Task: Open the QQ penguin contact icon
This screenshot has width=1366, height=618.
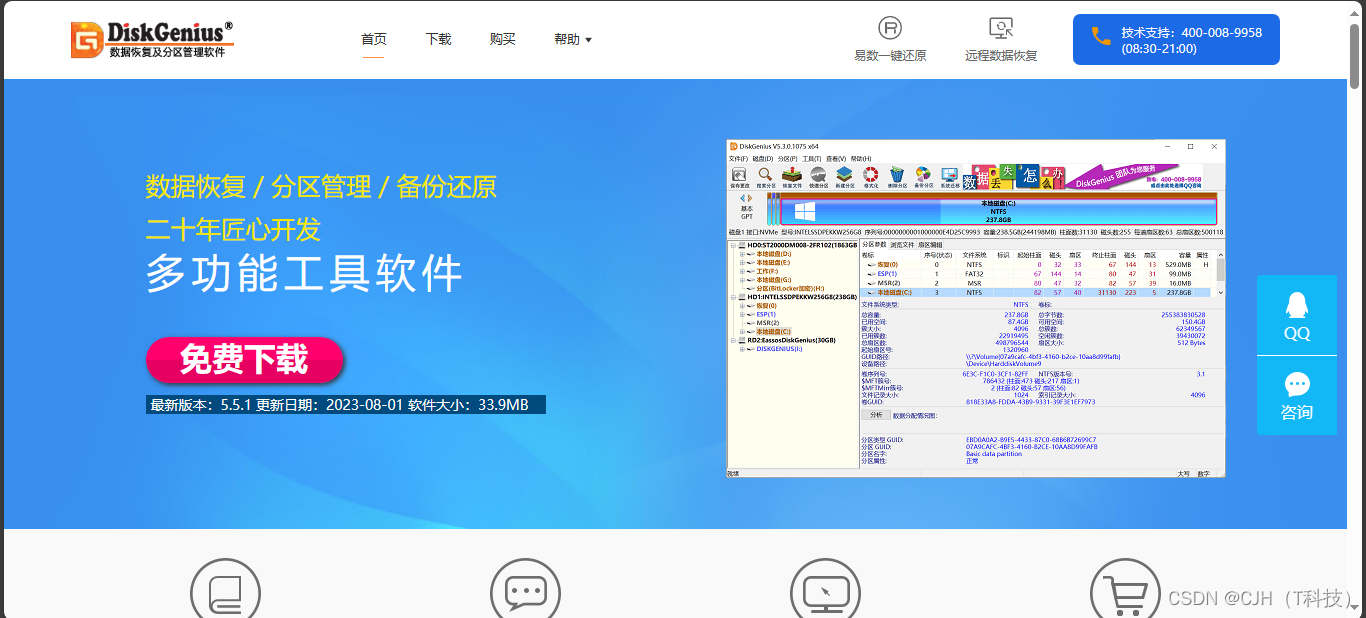Action: point(1297,304)
